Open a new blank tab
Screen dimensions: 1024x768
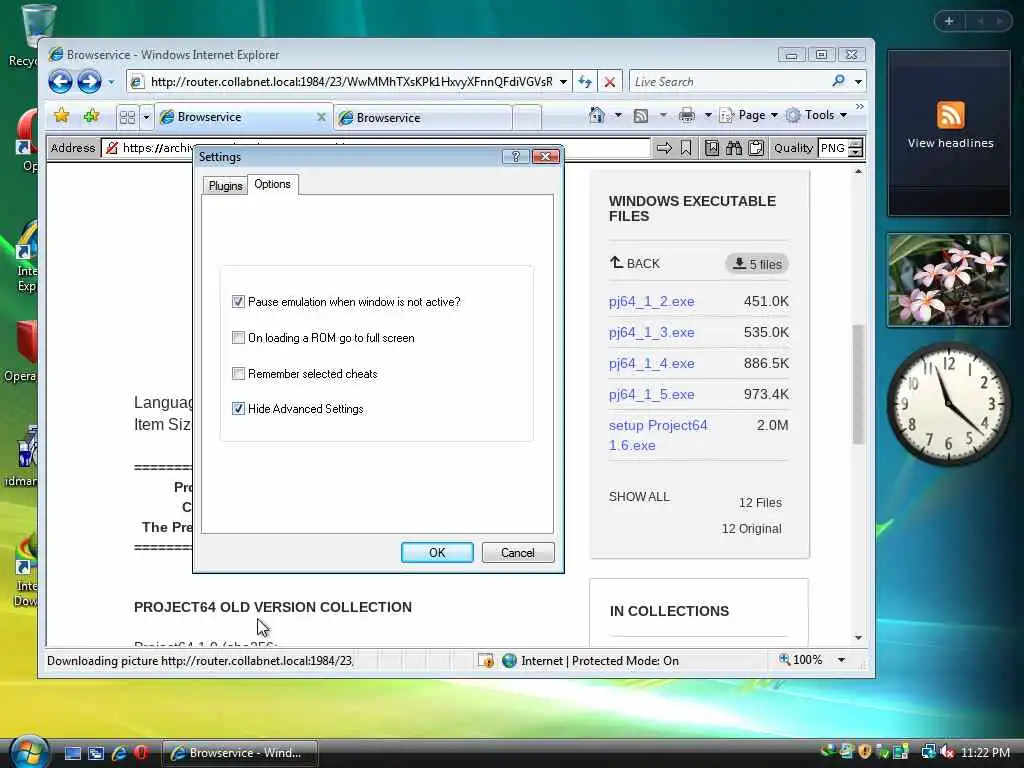(x=527, y=118)
